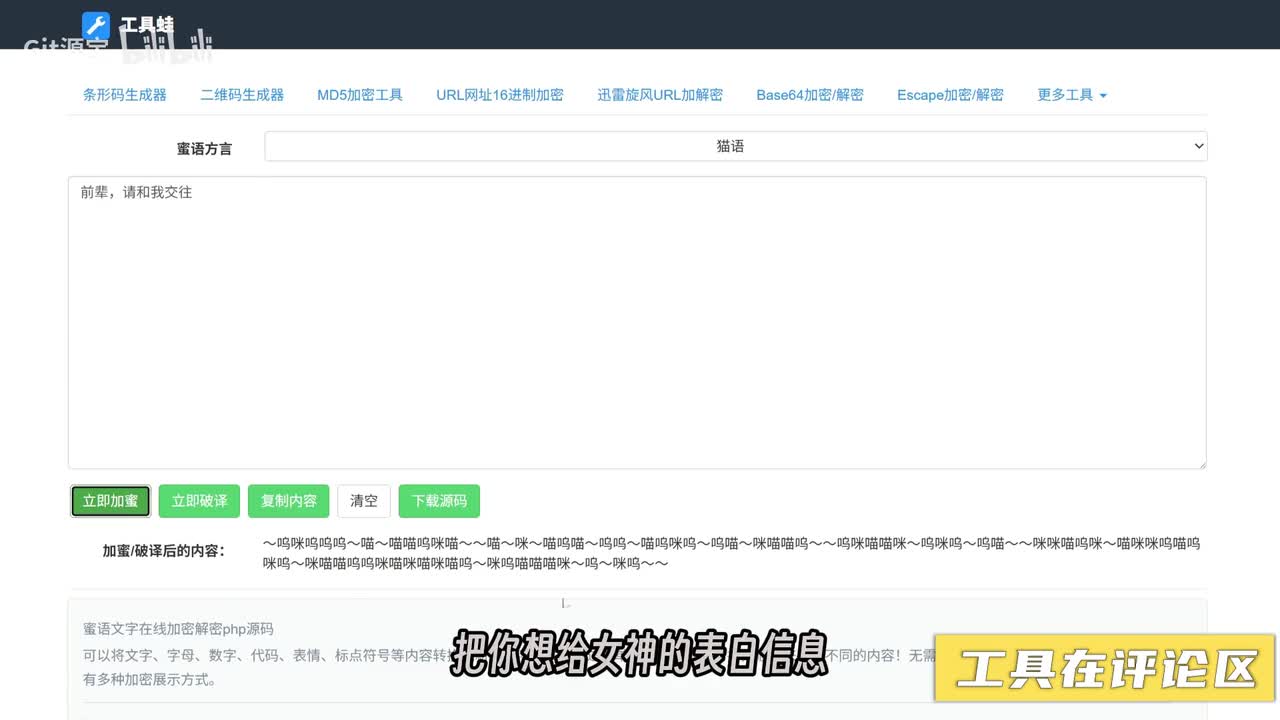This screenshot has height=720, width=1280.
Task: Click the 下载源码 button
Action: pyautogui.click(x=439, y=501)
